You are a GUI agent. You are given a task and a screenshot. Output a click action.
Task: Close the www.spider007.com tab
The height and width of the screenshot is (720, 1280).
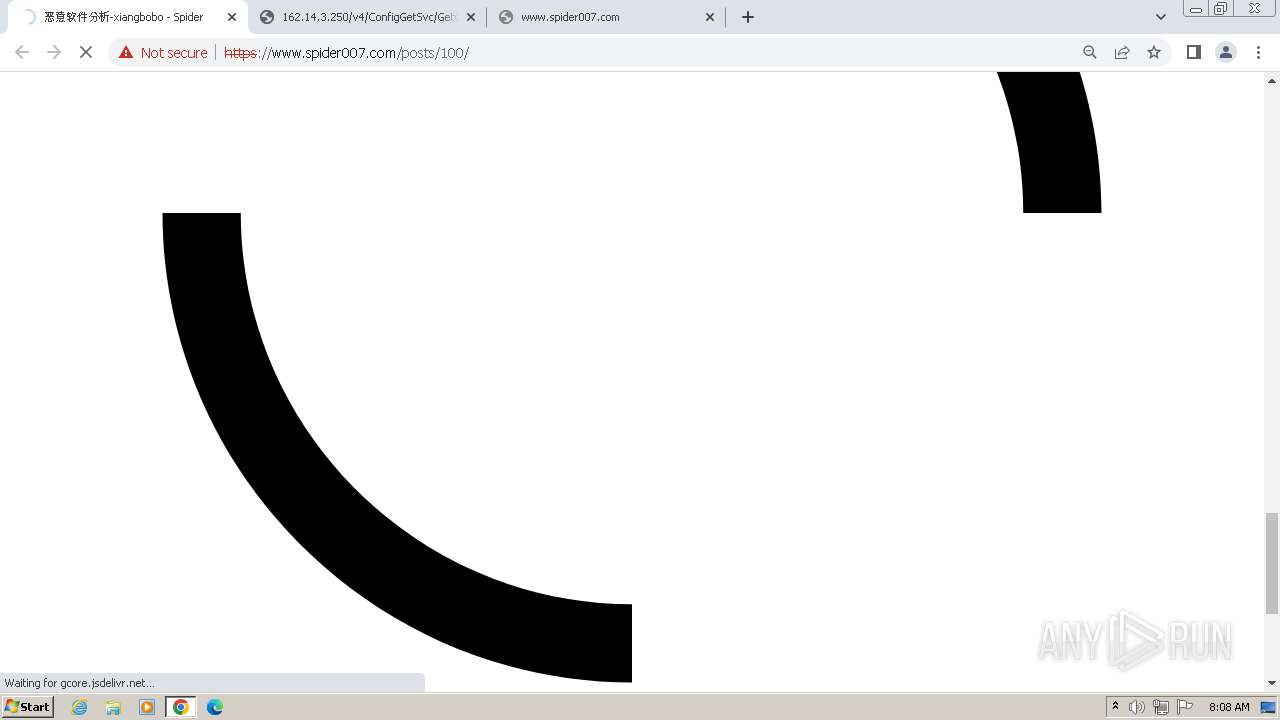(x=710, y=17)
